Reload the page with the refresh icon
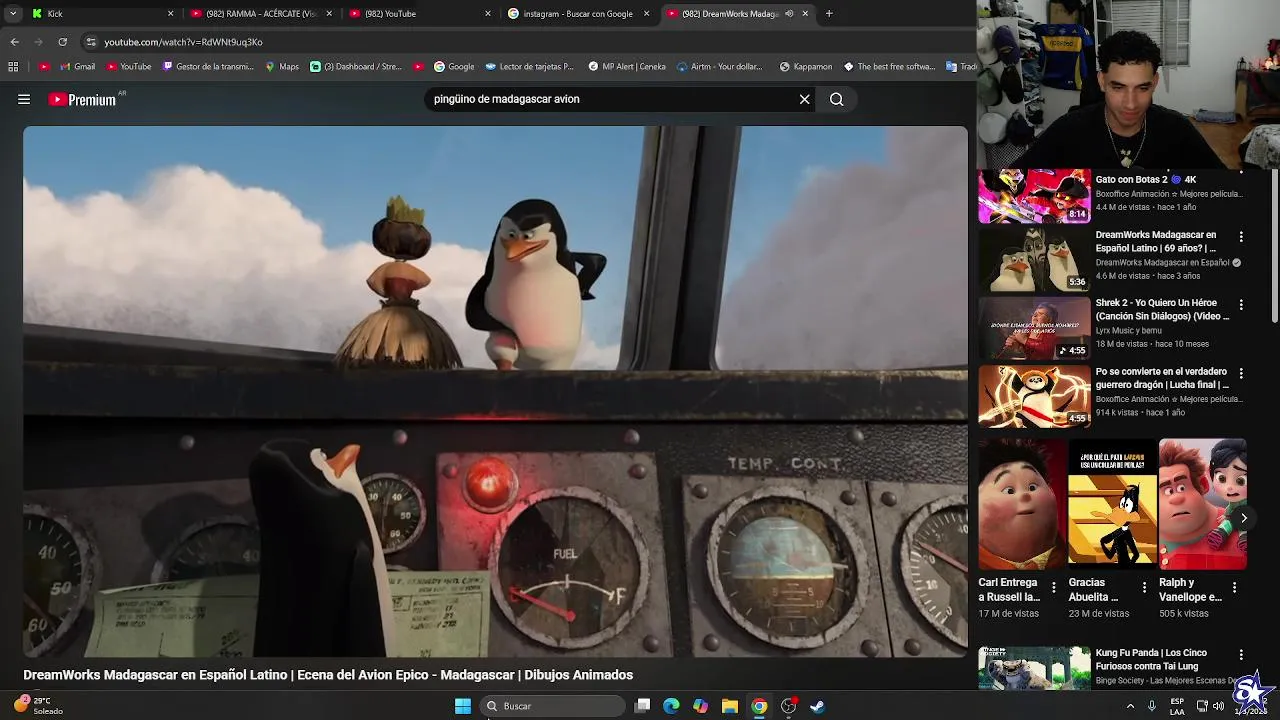Screen dimensions: 1280x720 [x=62, y=42]
